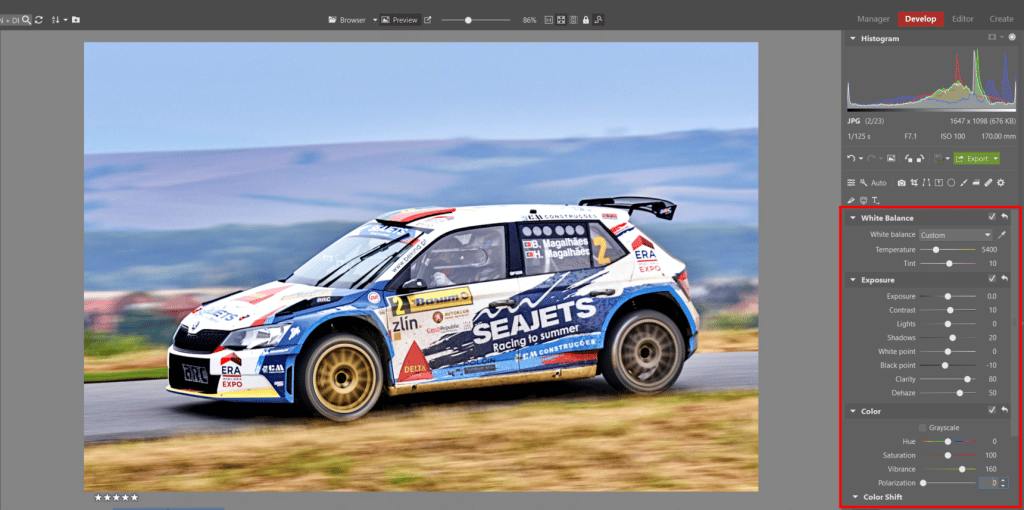
Task: Open the White balance Custom dropdown
Action: tap(955, 235)
